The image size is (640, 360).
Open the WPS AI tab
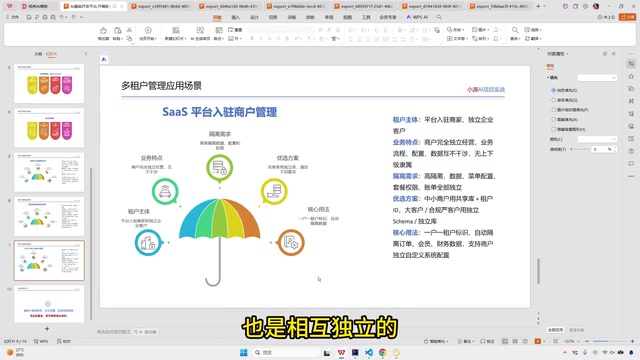point(417,17)
